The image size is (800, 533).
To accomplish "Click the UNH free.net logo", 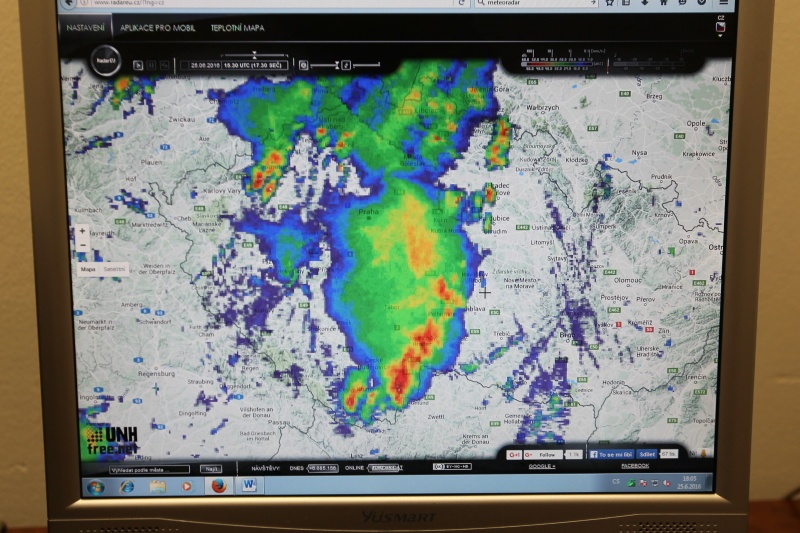I will tap(112, 442).
